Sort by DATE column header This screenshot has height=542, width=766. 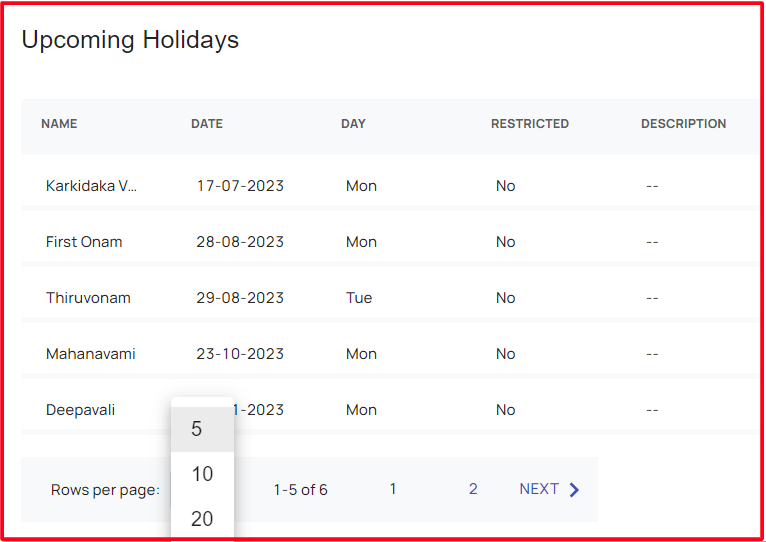[x=207, y=124]
